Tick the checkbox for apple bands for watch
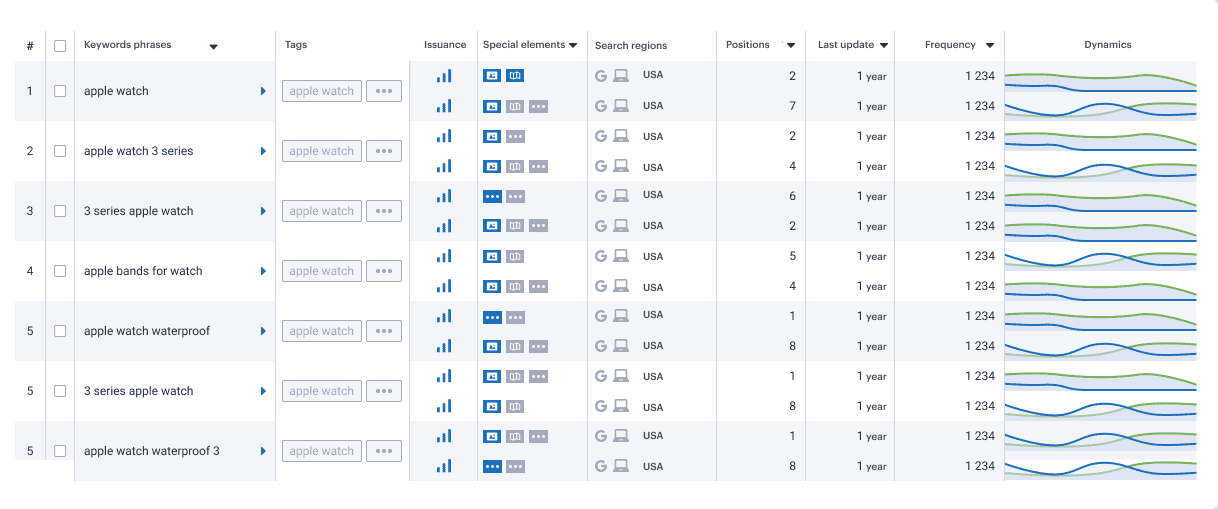The width and height of the screenshot is (1218, 509). 60,271
